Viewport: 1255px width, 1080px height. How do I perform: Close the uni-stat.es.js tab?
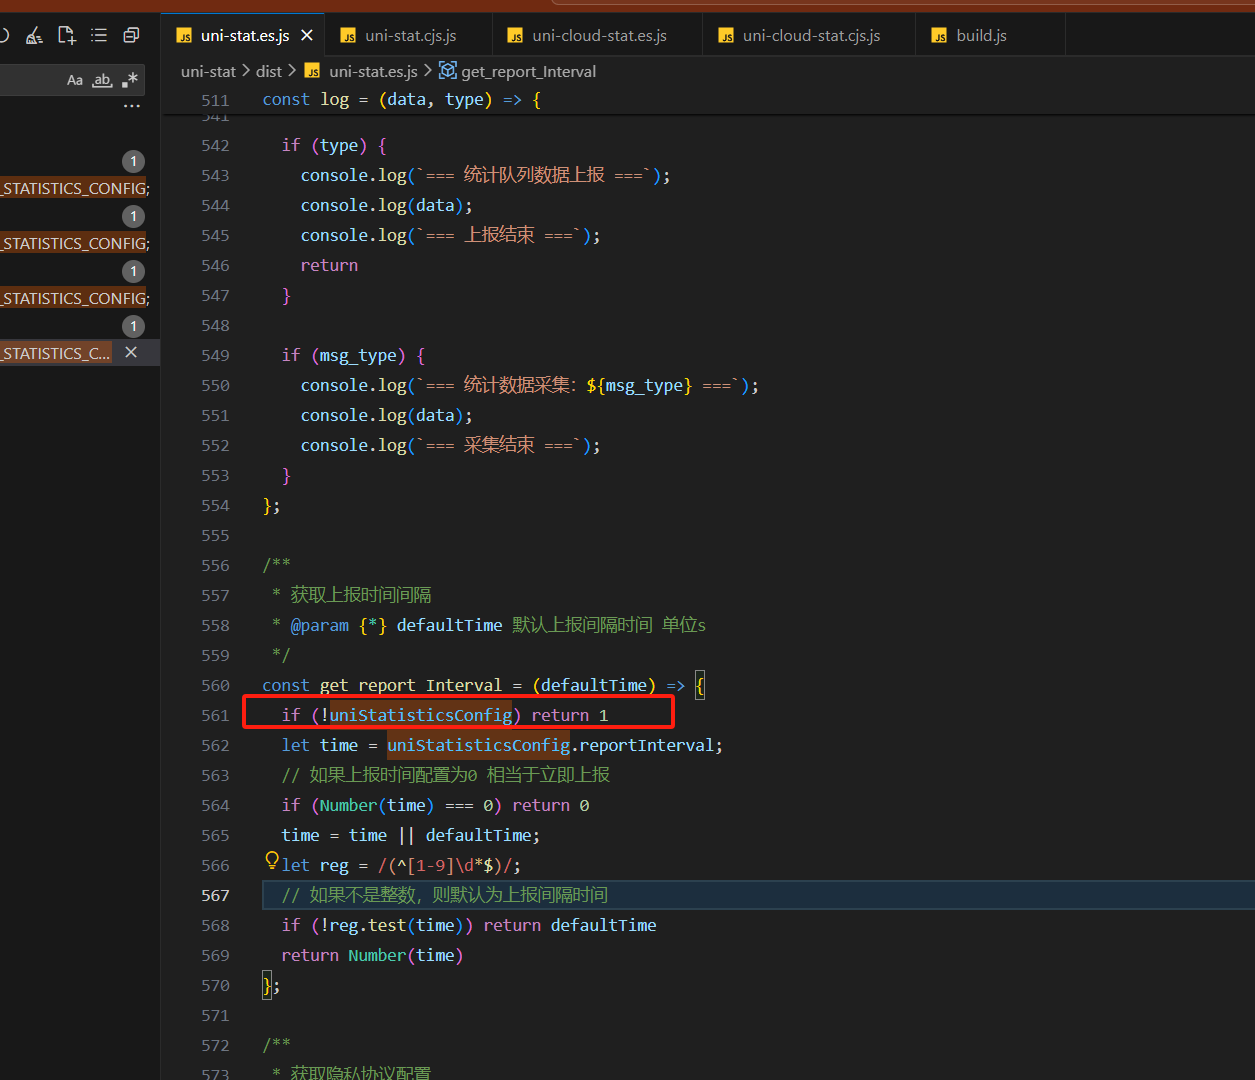pyautogui.click(x=307, y=36)
